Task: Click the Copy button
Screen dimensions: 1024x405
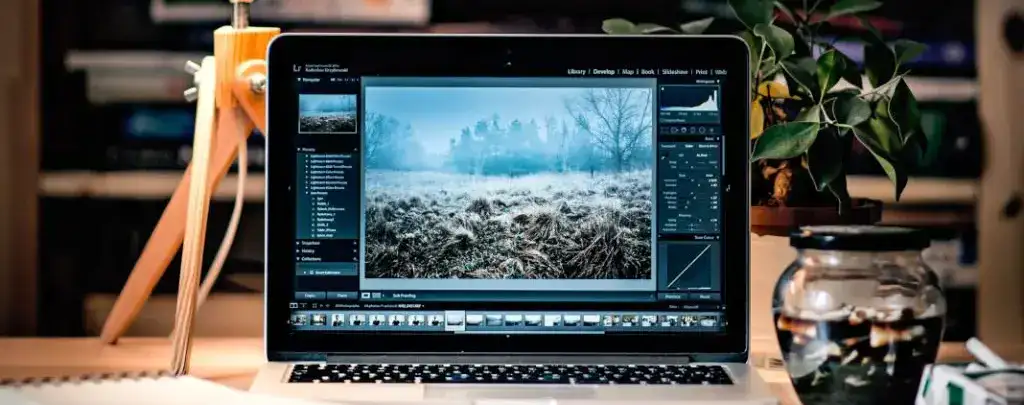Action: pos(310,296)
